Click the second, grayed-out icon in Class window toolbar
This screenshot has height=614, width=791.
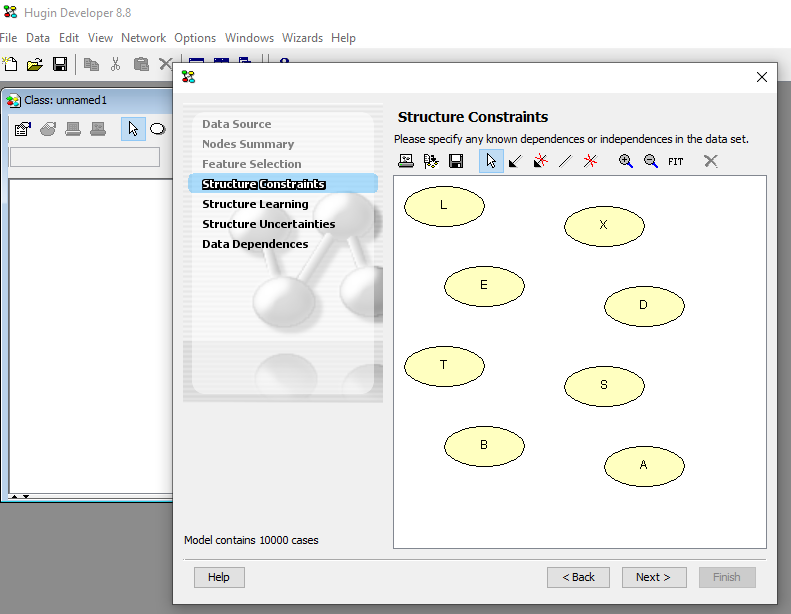click(48, 129)
